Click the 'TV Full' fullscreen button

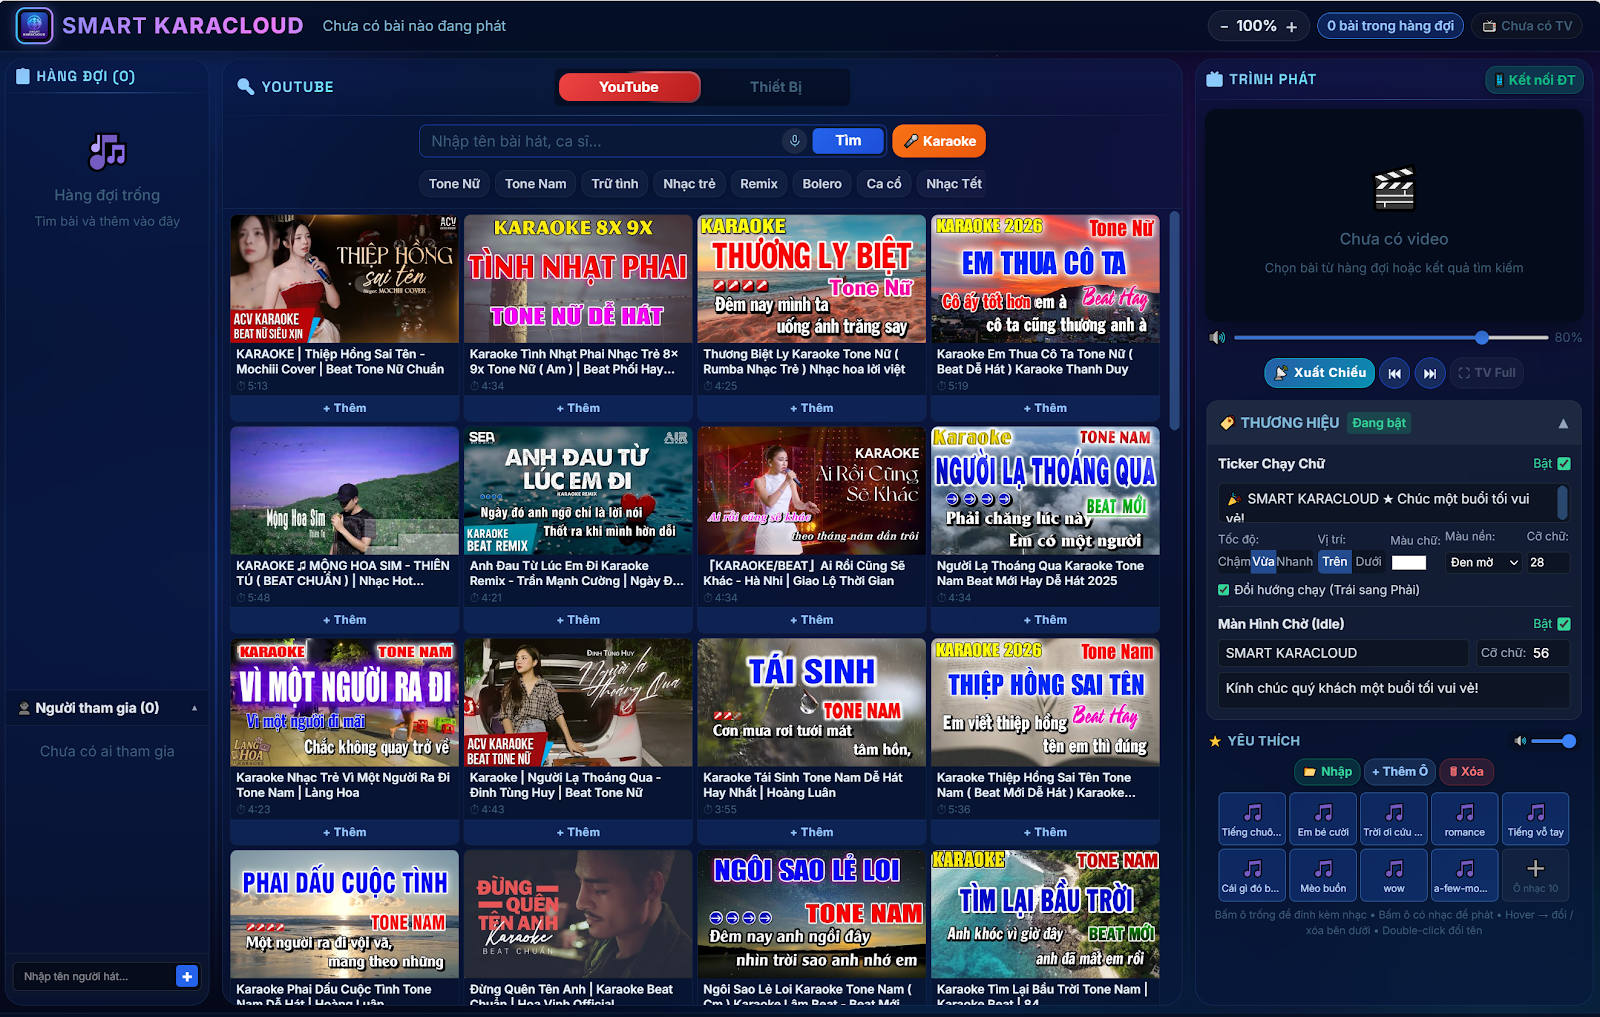tap(1487, 373)
